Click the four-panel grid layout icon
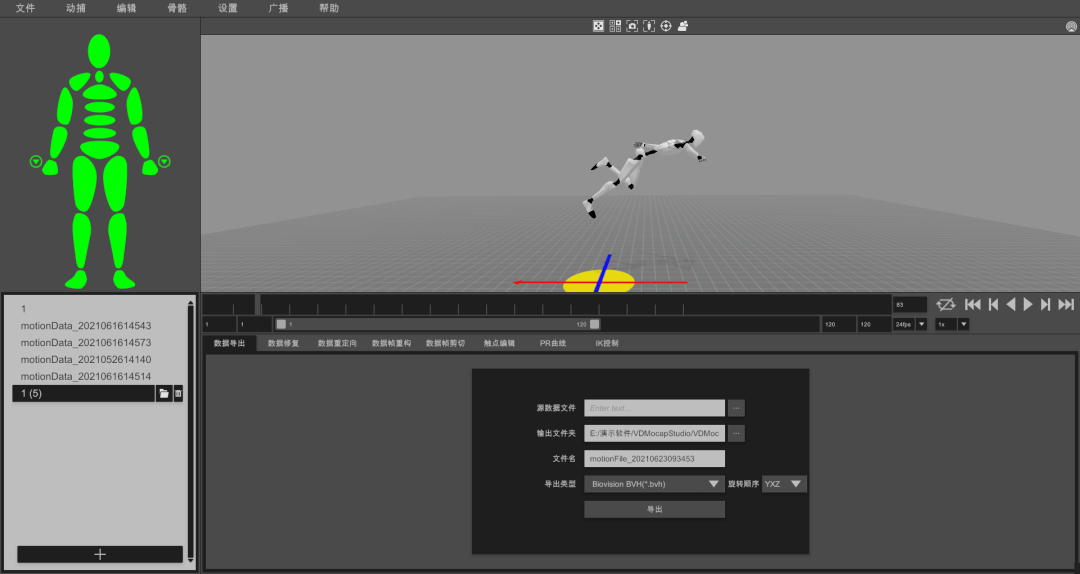 (x=615, y=26)
